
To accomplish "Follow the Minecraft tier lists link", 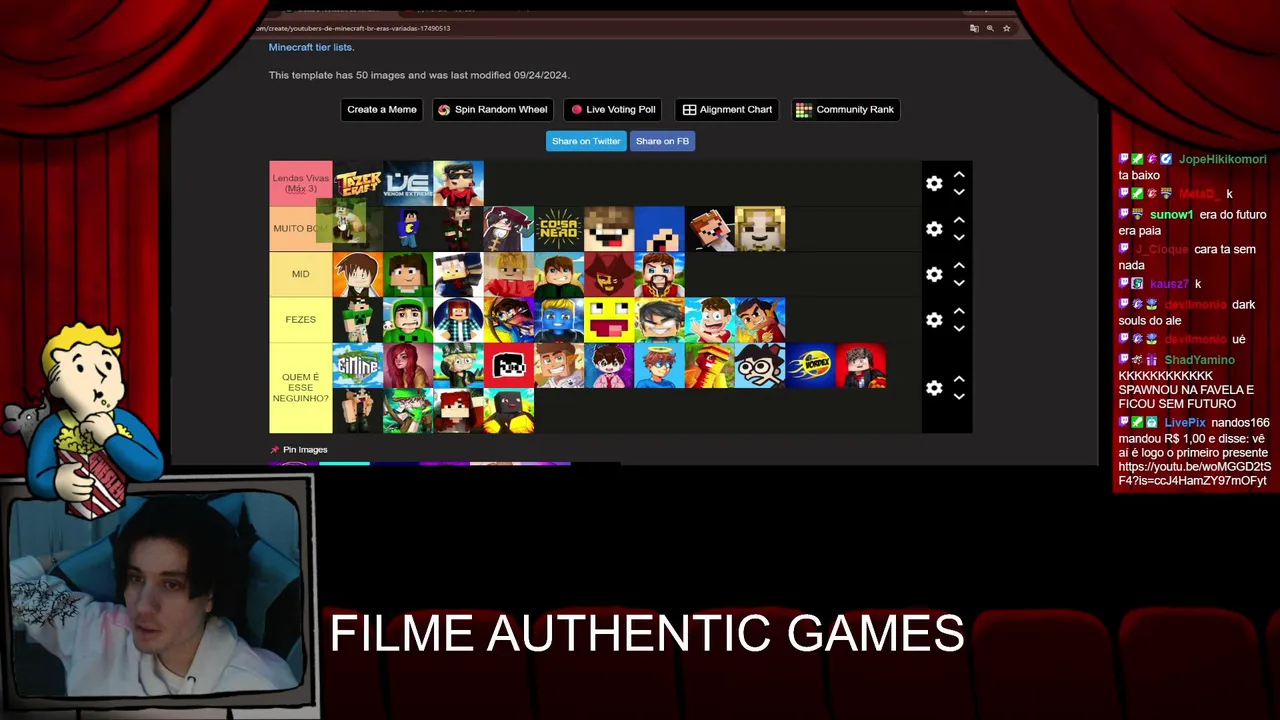I will point(310,47).
